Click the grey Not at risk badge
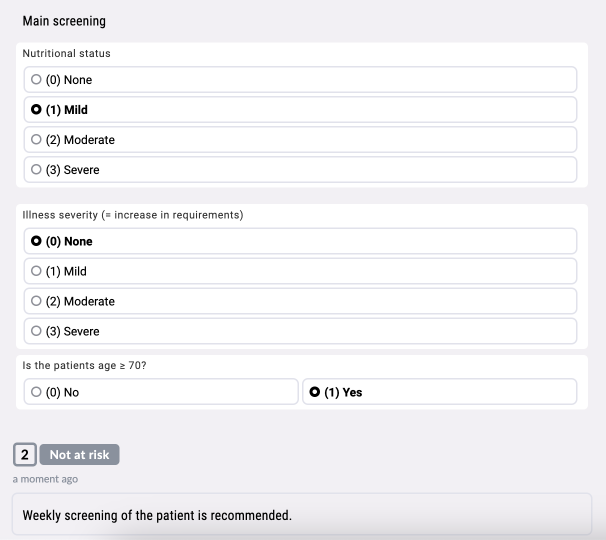The height and width of the screenshot is (540, 606). [x=80, y=455]
